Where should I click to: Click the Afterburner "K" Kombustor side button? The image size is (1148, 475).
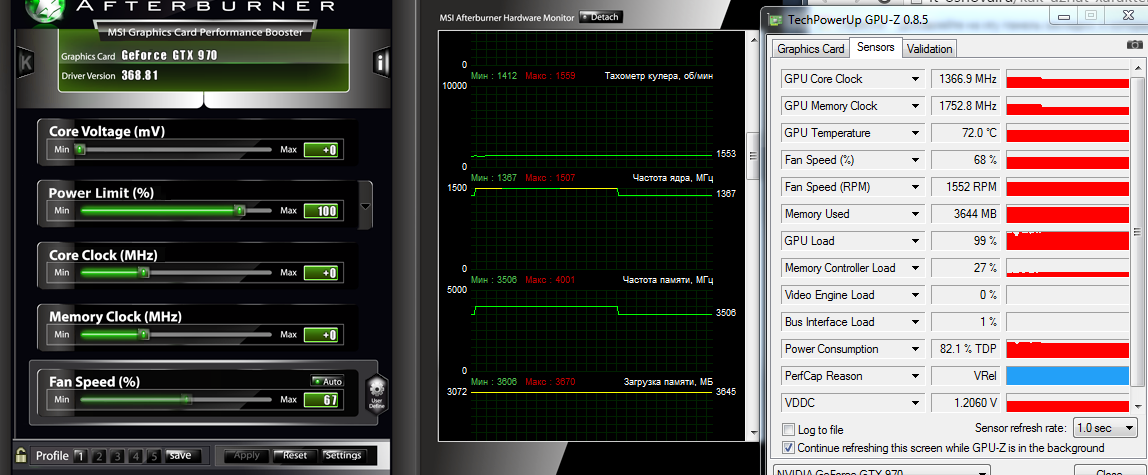tap(26, 62)
